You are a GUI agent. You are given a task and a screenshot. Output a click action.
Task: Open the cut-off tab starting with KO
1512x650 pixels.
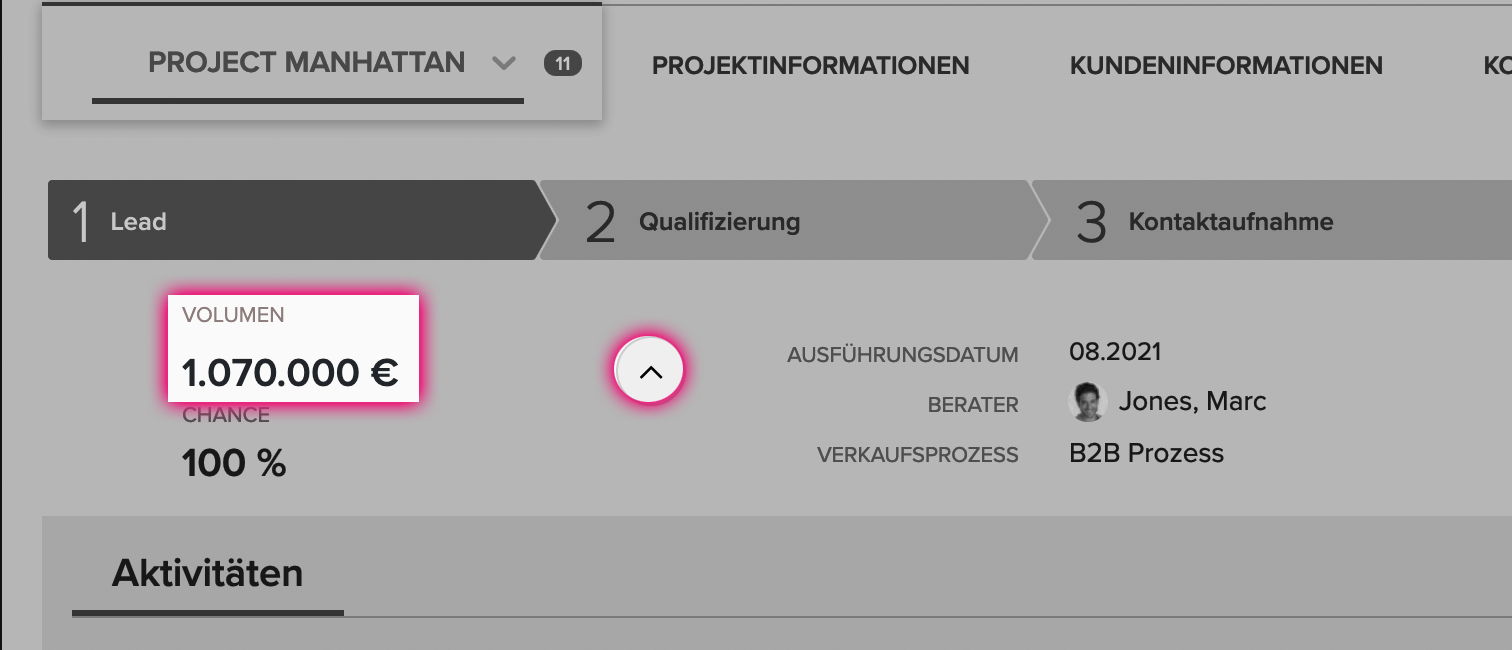1497,66
